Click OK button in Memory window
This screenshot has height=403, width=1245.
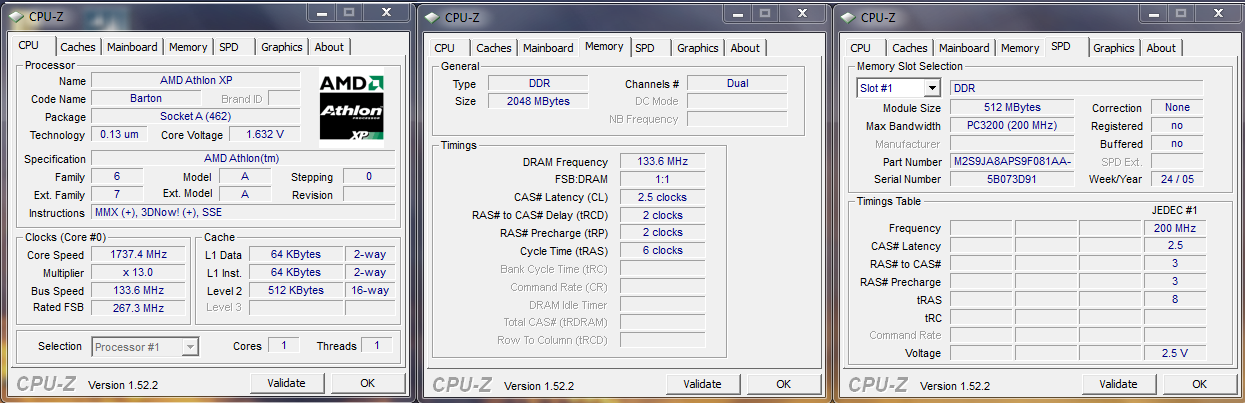(784, 384)
